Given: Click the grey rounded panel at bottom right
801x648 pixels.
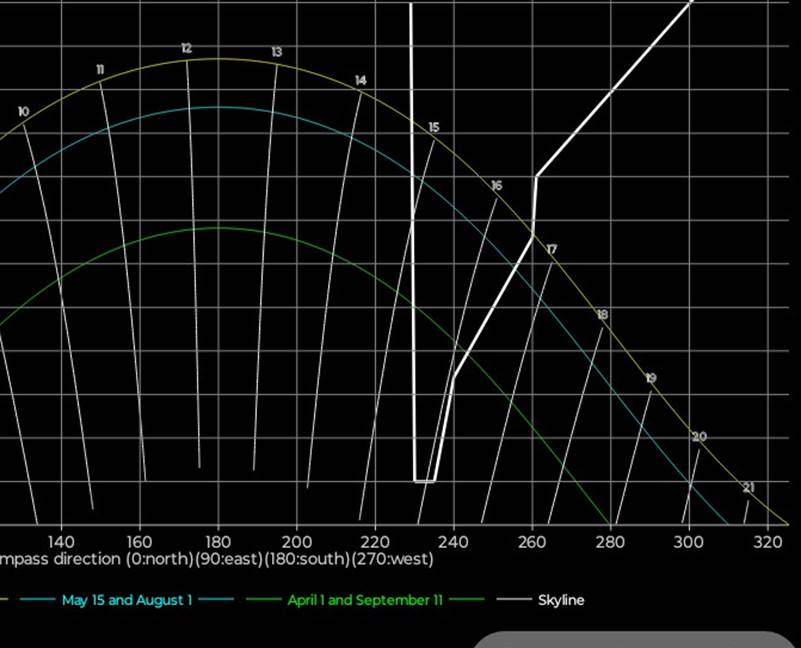Looking at the screenshot, I should coord(637,639).
